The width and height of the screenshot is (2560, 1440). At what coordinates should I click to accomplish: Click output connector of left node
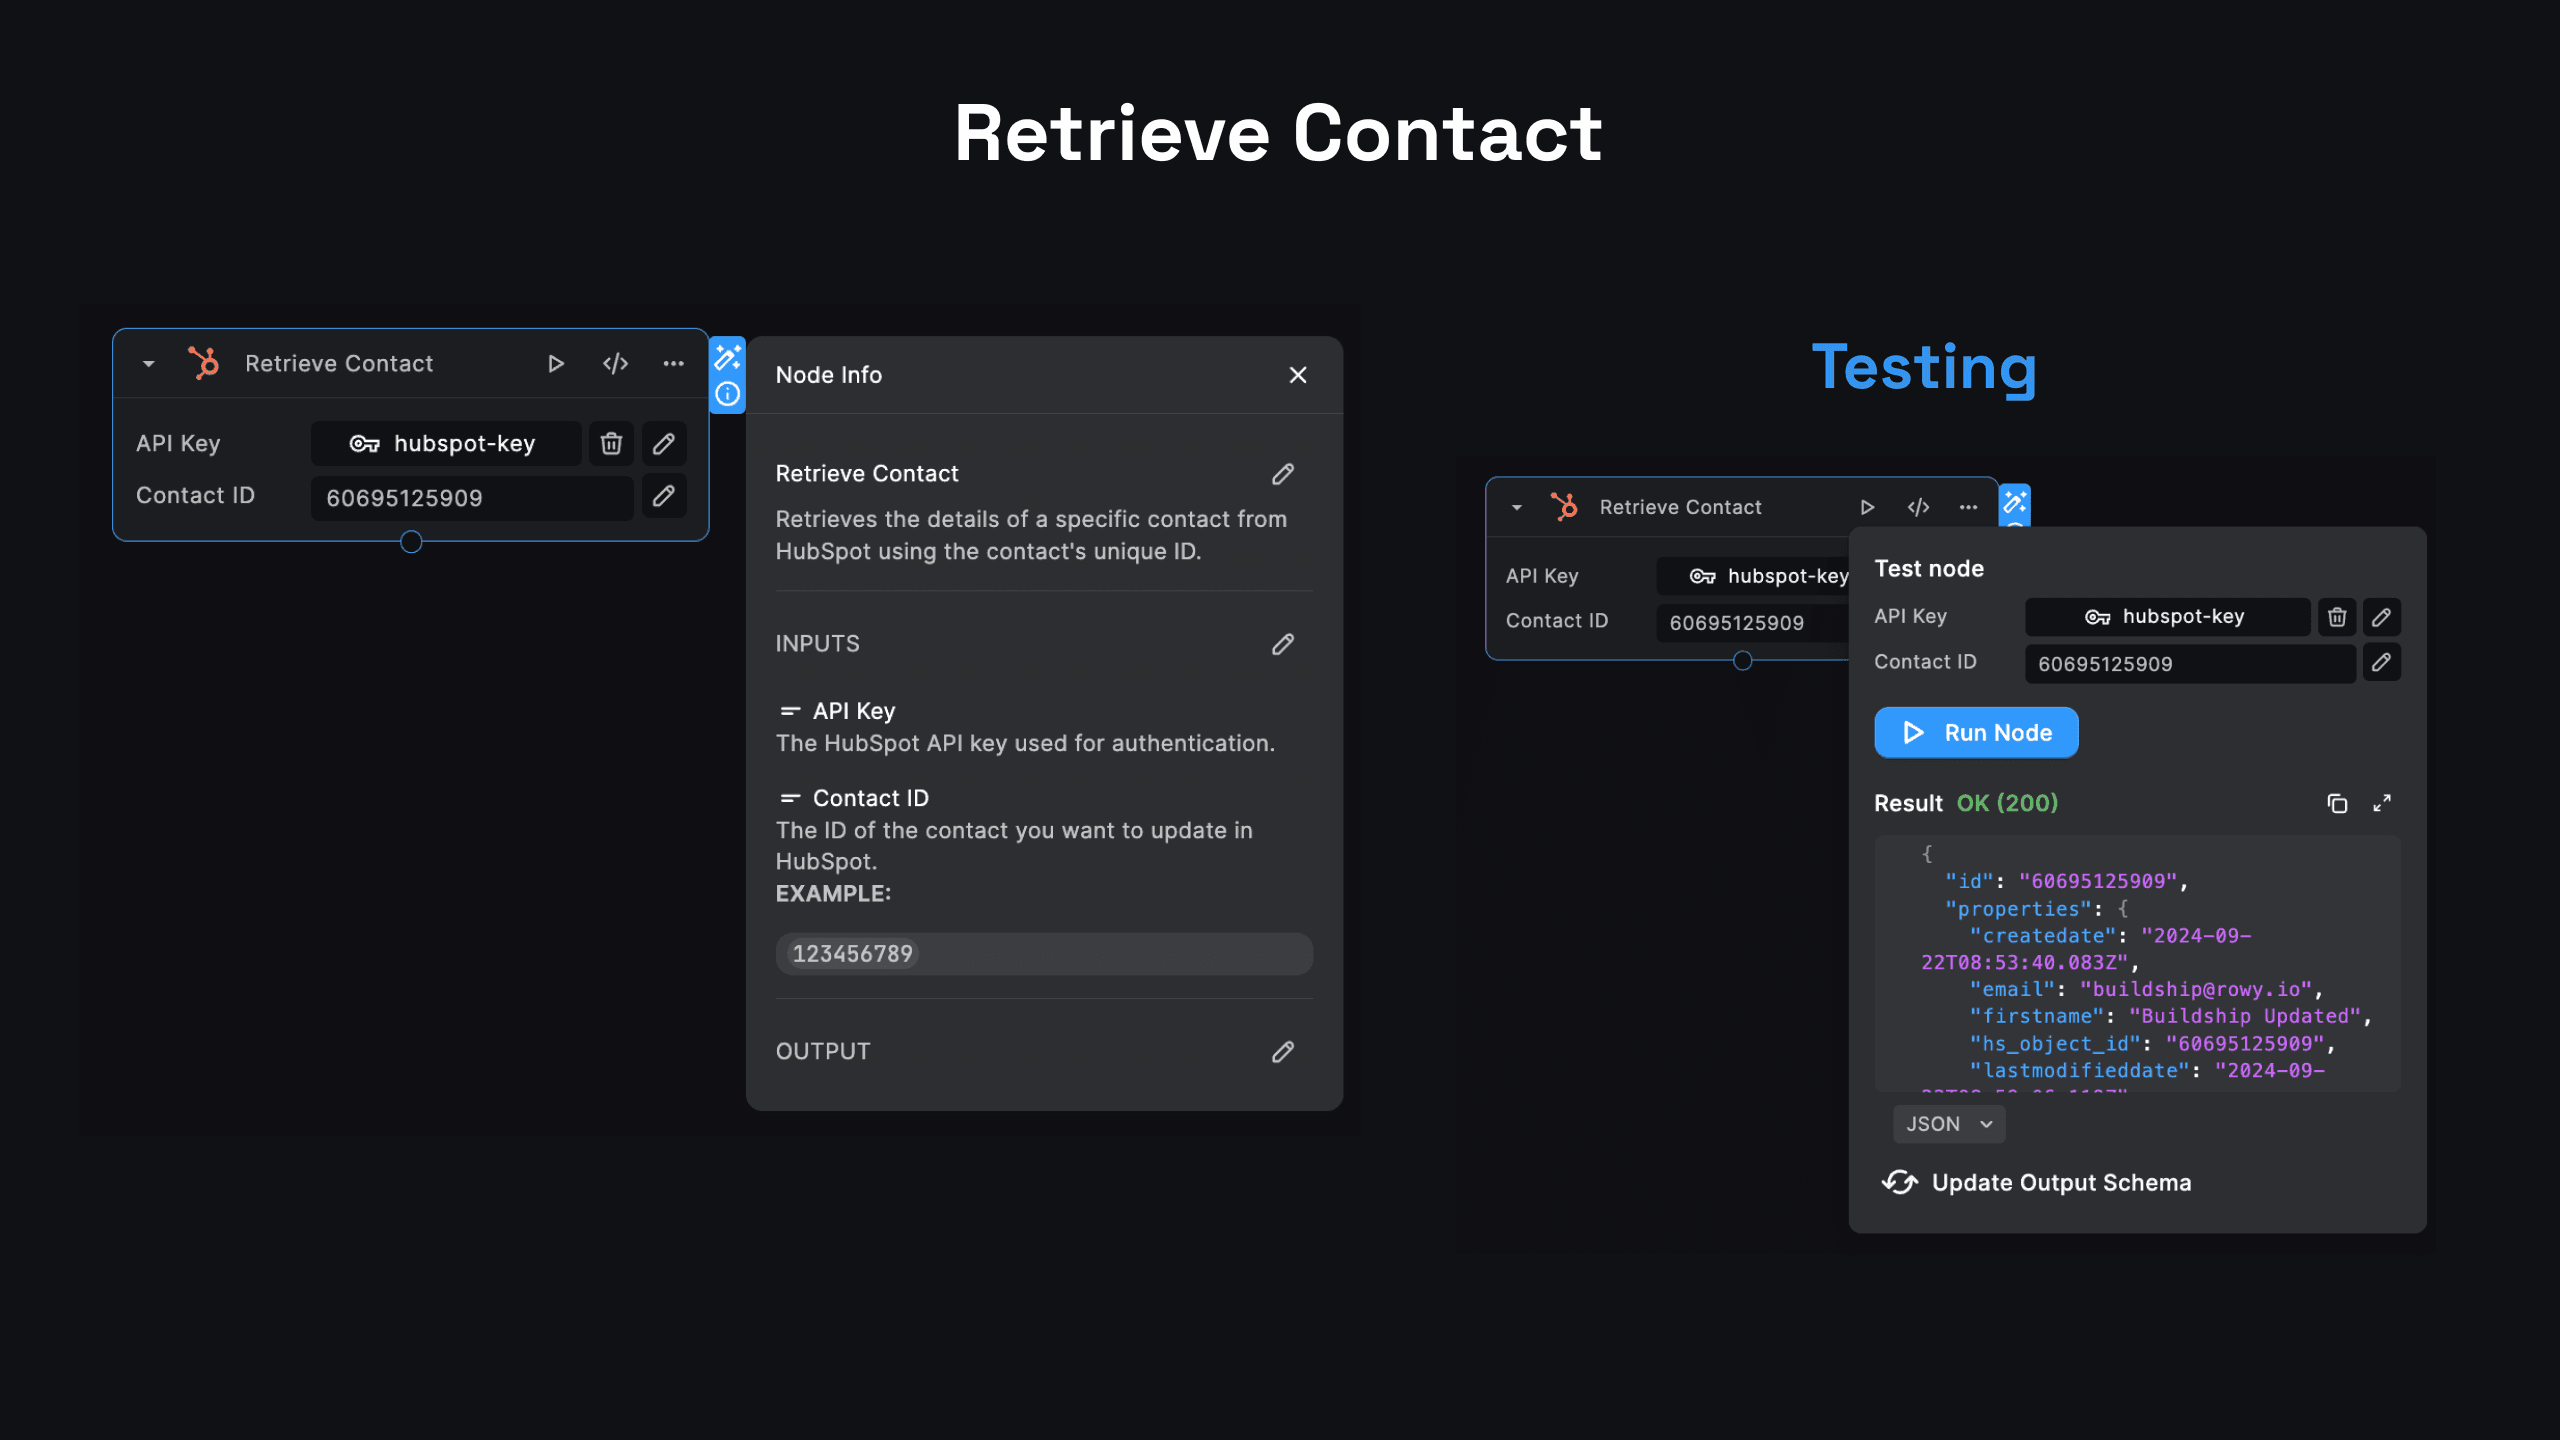[411, 542]
